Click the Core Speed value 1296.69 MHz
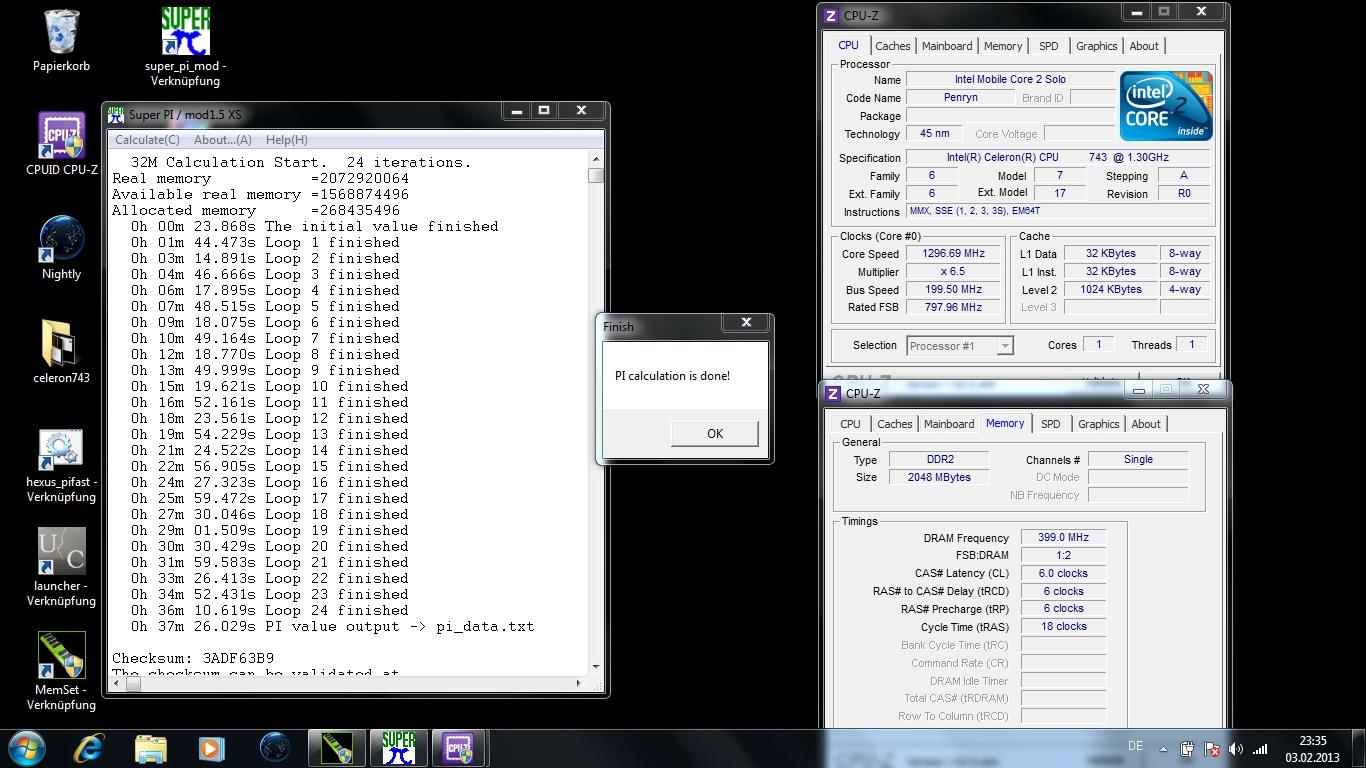This screenshot has width=1366, height=768. [954, 254]
